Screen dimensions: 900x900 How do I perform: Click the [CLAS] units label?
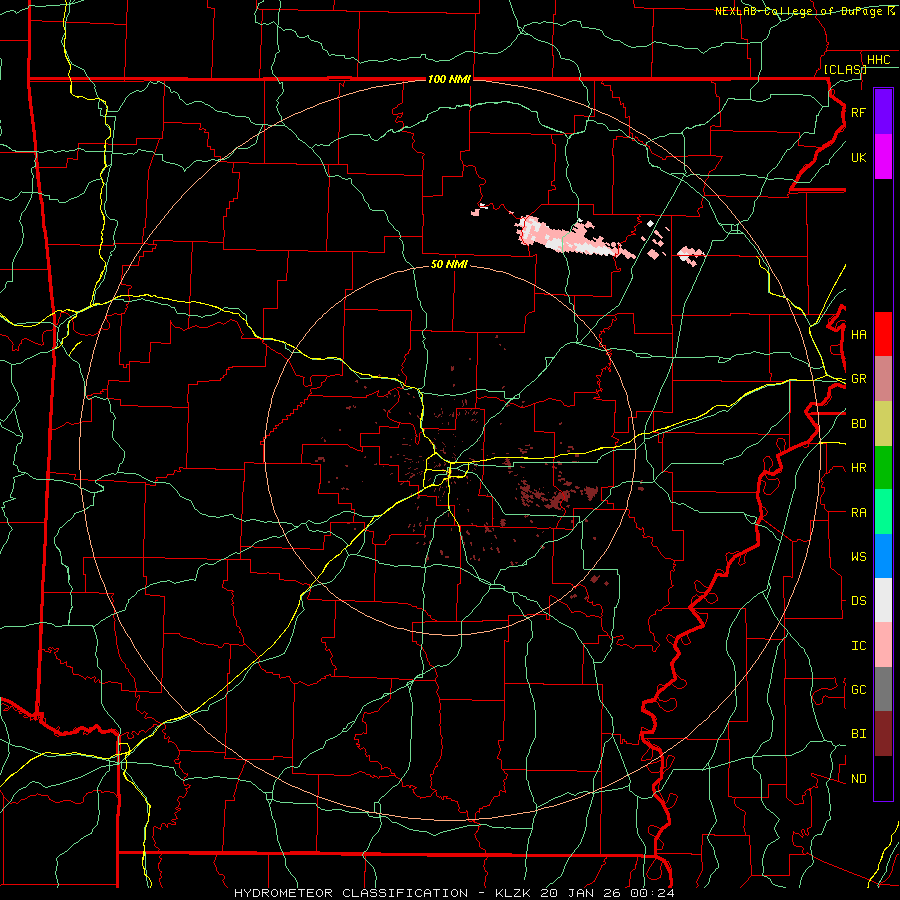click(x=845, y=69)
